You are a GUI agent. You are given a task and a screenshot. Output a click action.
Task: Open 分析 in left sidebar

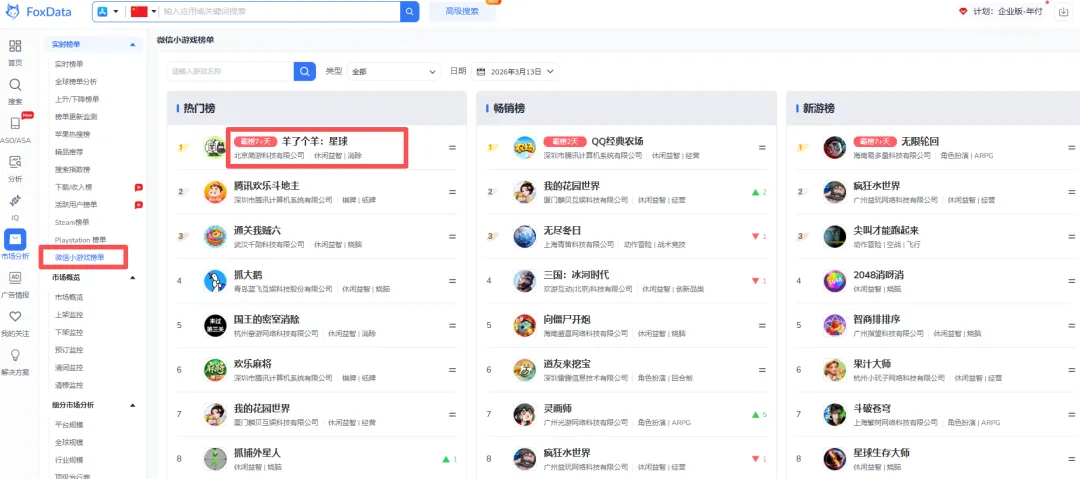coord(14,169)
